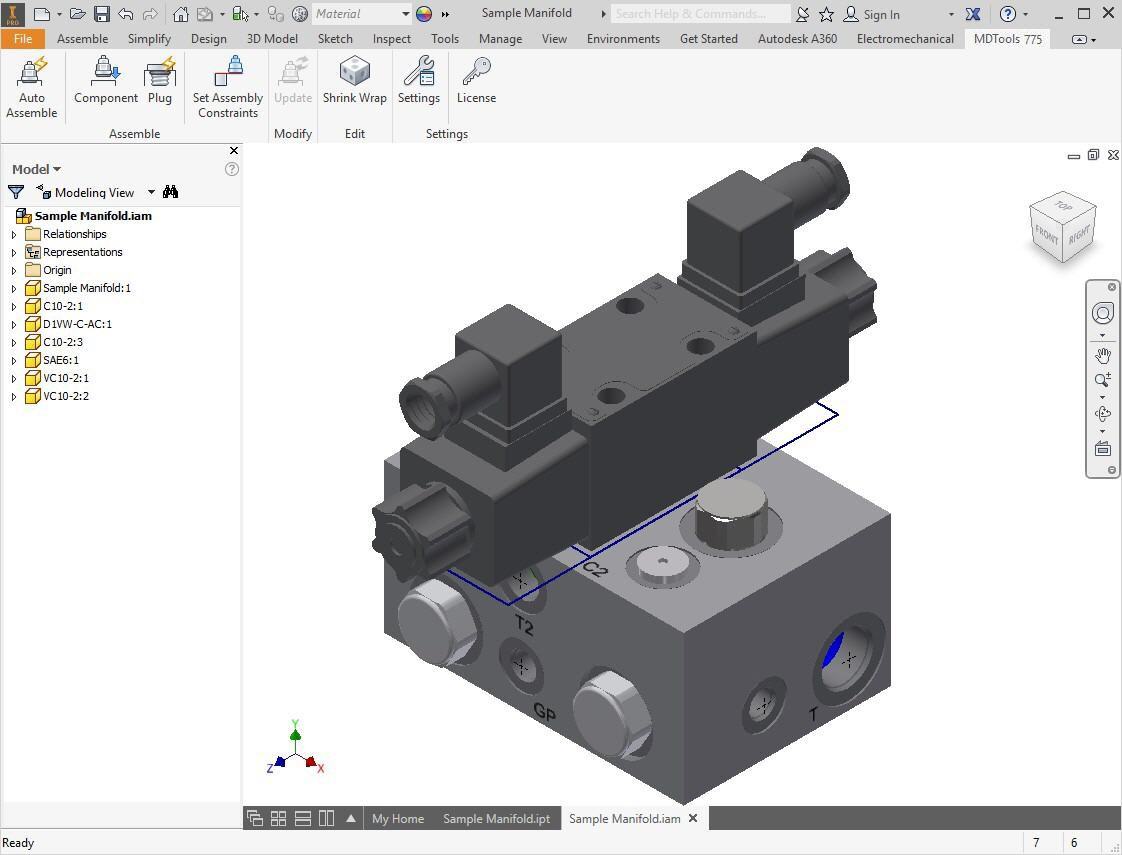The image size is (1122, 855).
Task: Open the Inspect ribbon tab
Action: pos(391,39)
